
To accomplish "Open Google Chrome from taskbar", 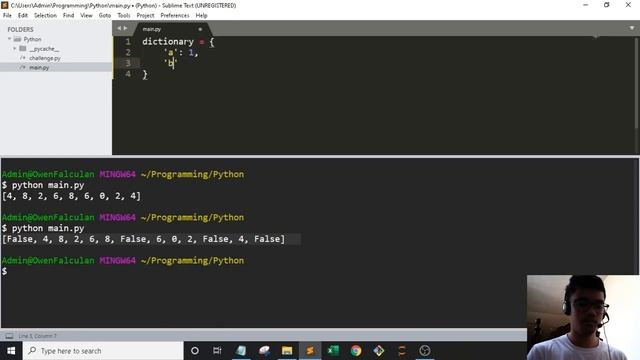I will pyautogui.click(x=356, y=351).
